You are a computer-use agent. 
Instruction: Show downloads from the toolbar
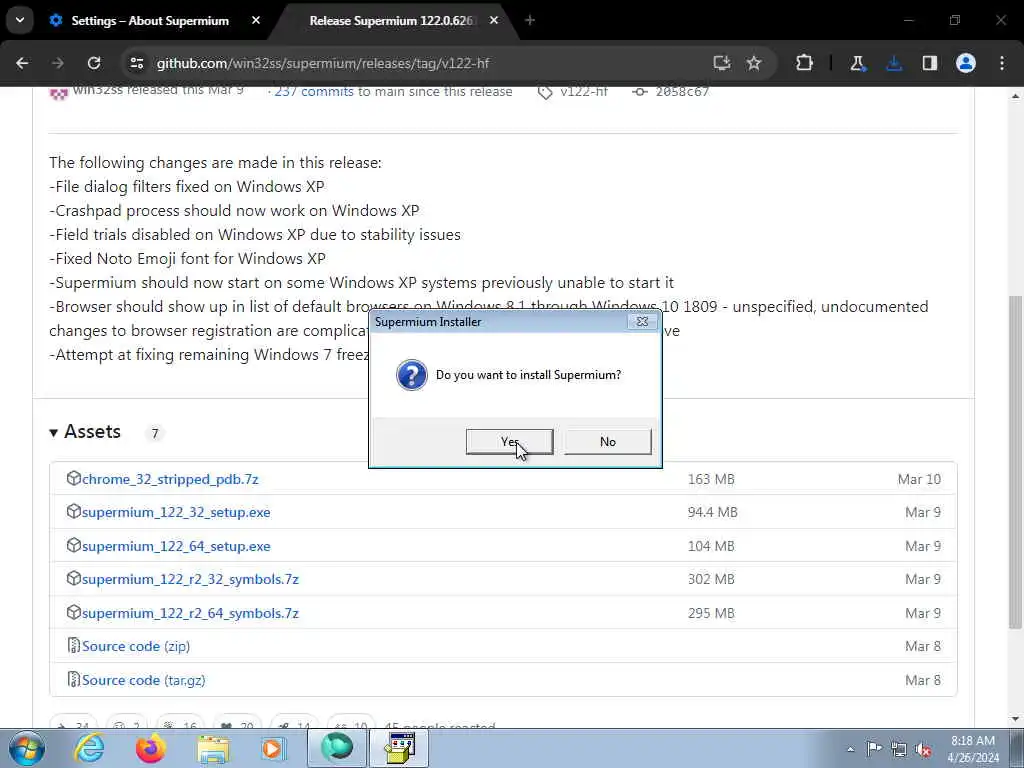pyautogui.click(x=894, y=63)
